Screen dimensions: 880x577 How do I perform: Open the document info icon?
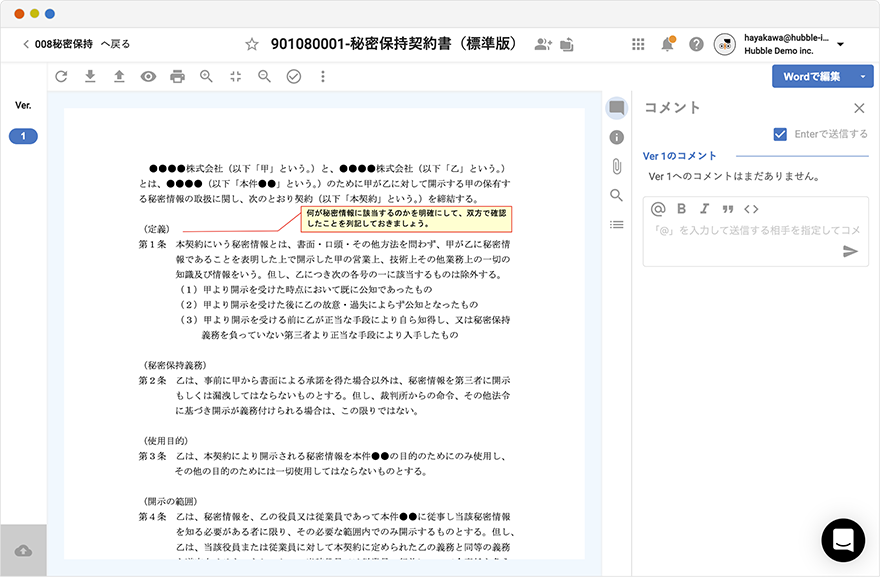616,137
